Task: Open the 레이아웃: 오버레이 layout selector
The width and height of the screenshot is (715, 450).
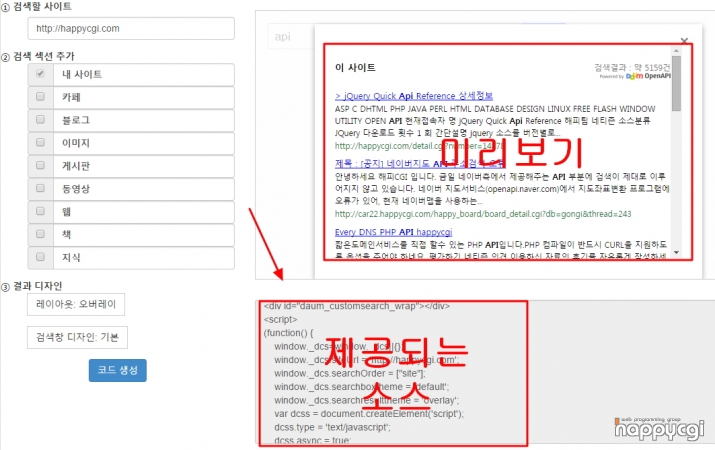Action: [x=76, y=304]
